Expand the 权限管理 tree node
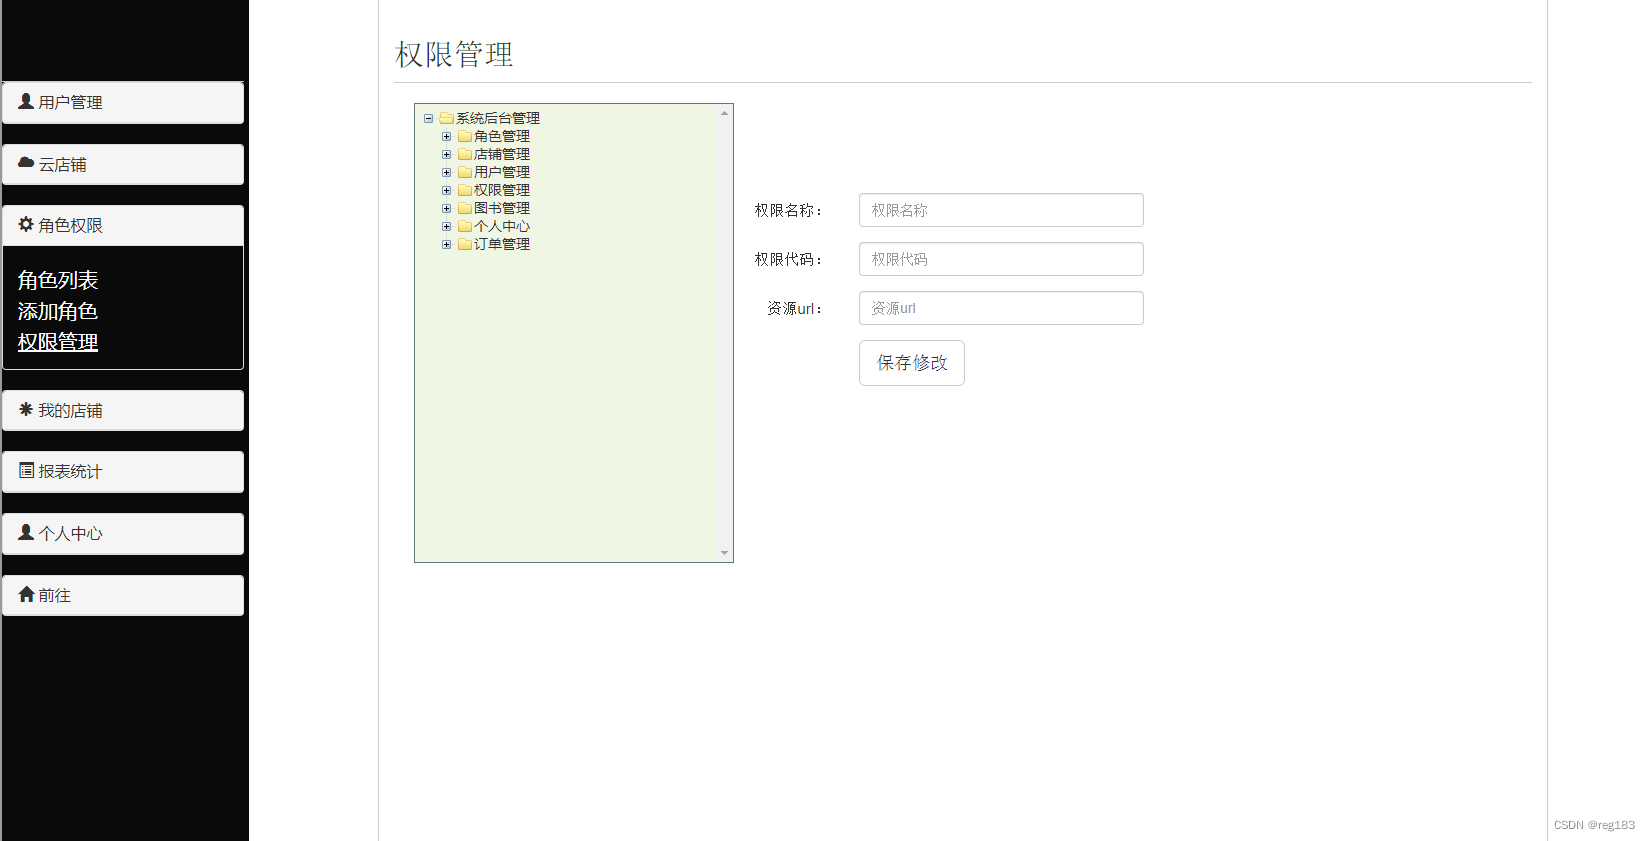The height and width of the screenshot is (841, 1650). [x=446, y=190]
